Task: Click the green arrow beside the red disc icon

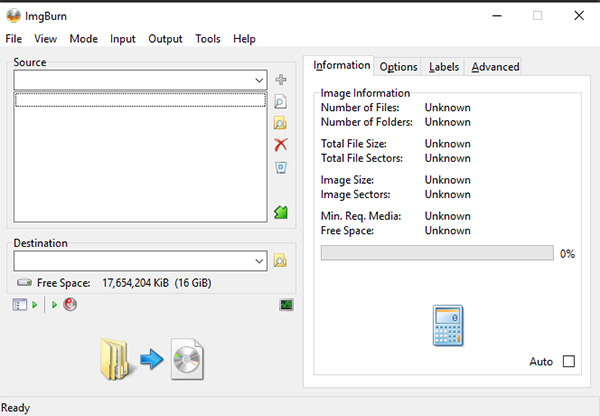Action: coord(54,305)
